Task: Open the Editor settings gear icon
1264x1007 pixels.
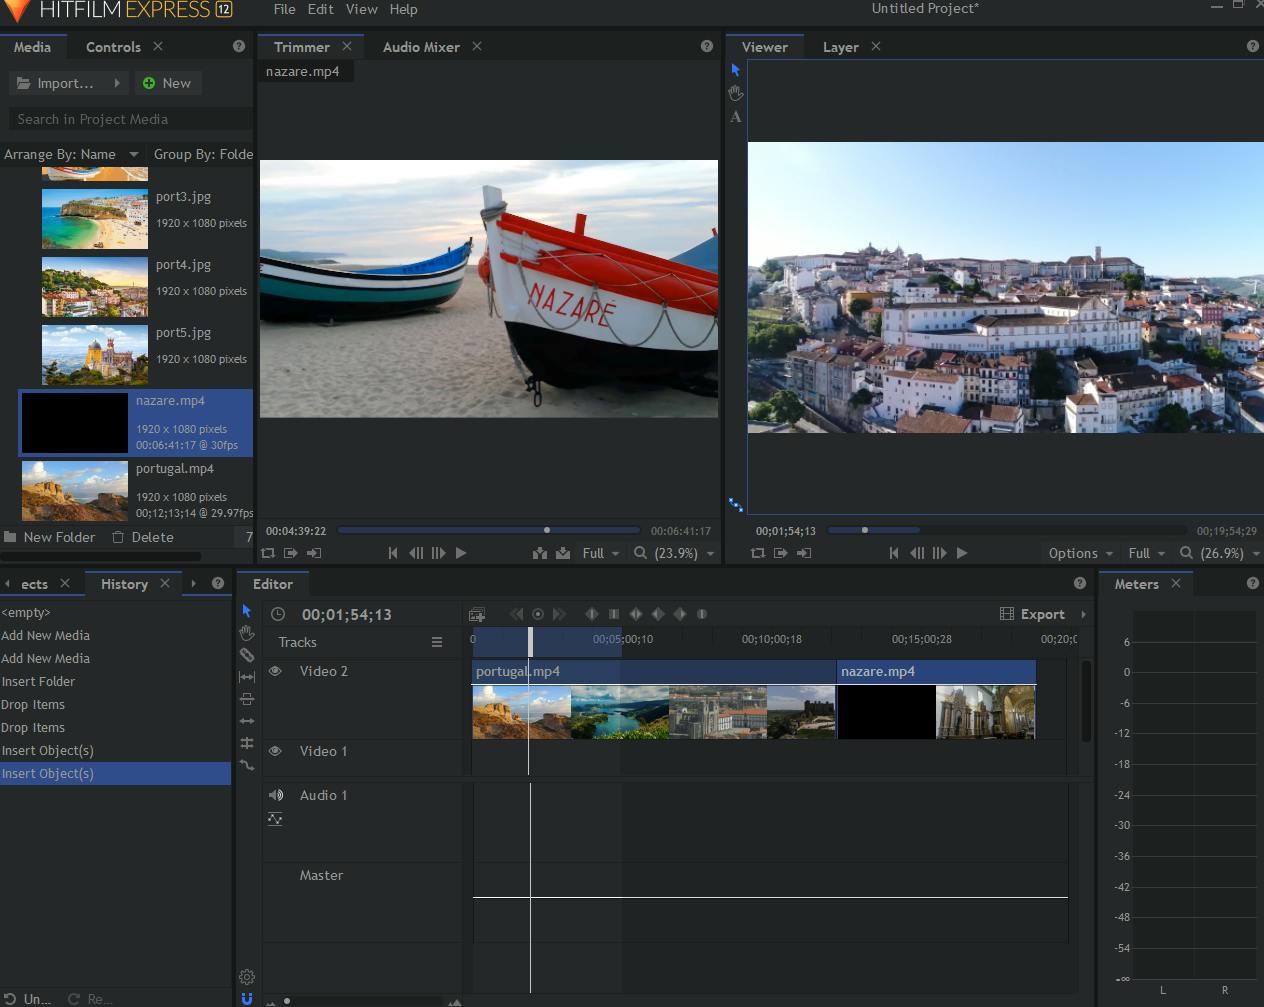Action: coord(247,977)
